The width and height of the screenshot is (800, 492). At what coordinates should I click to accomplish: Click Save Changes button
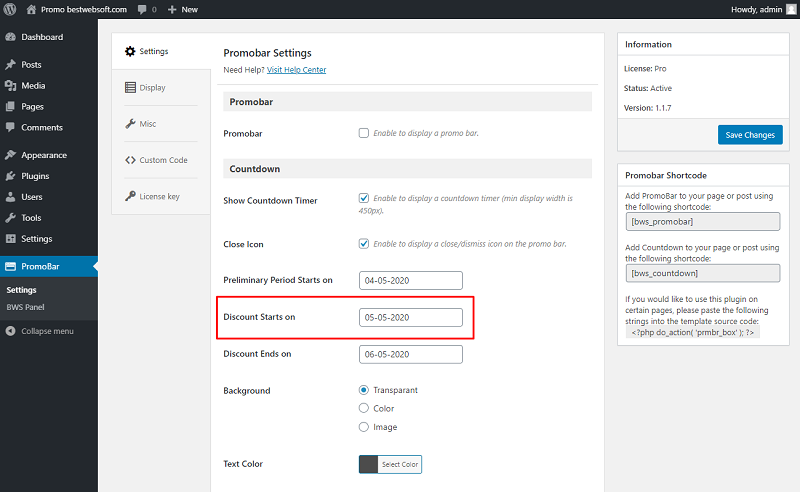click(x=750, y=135)
